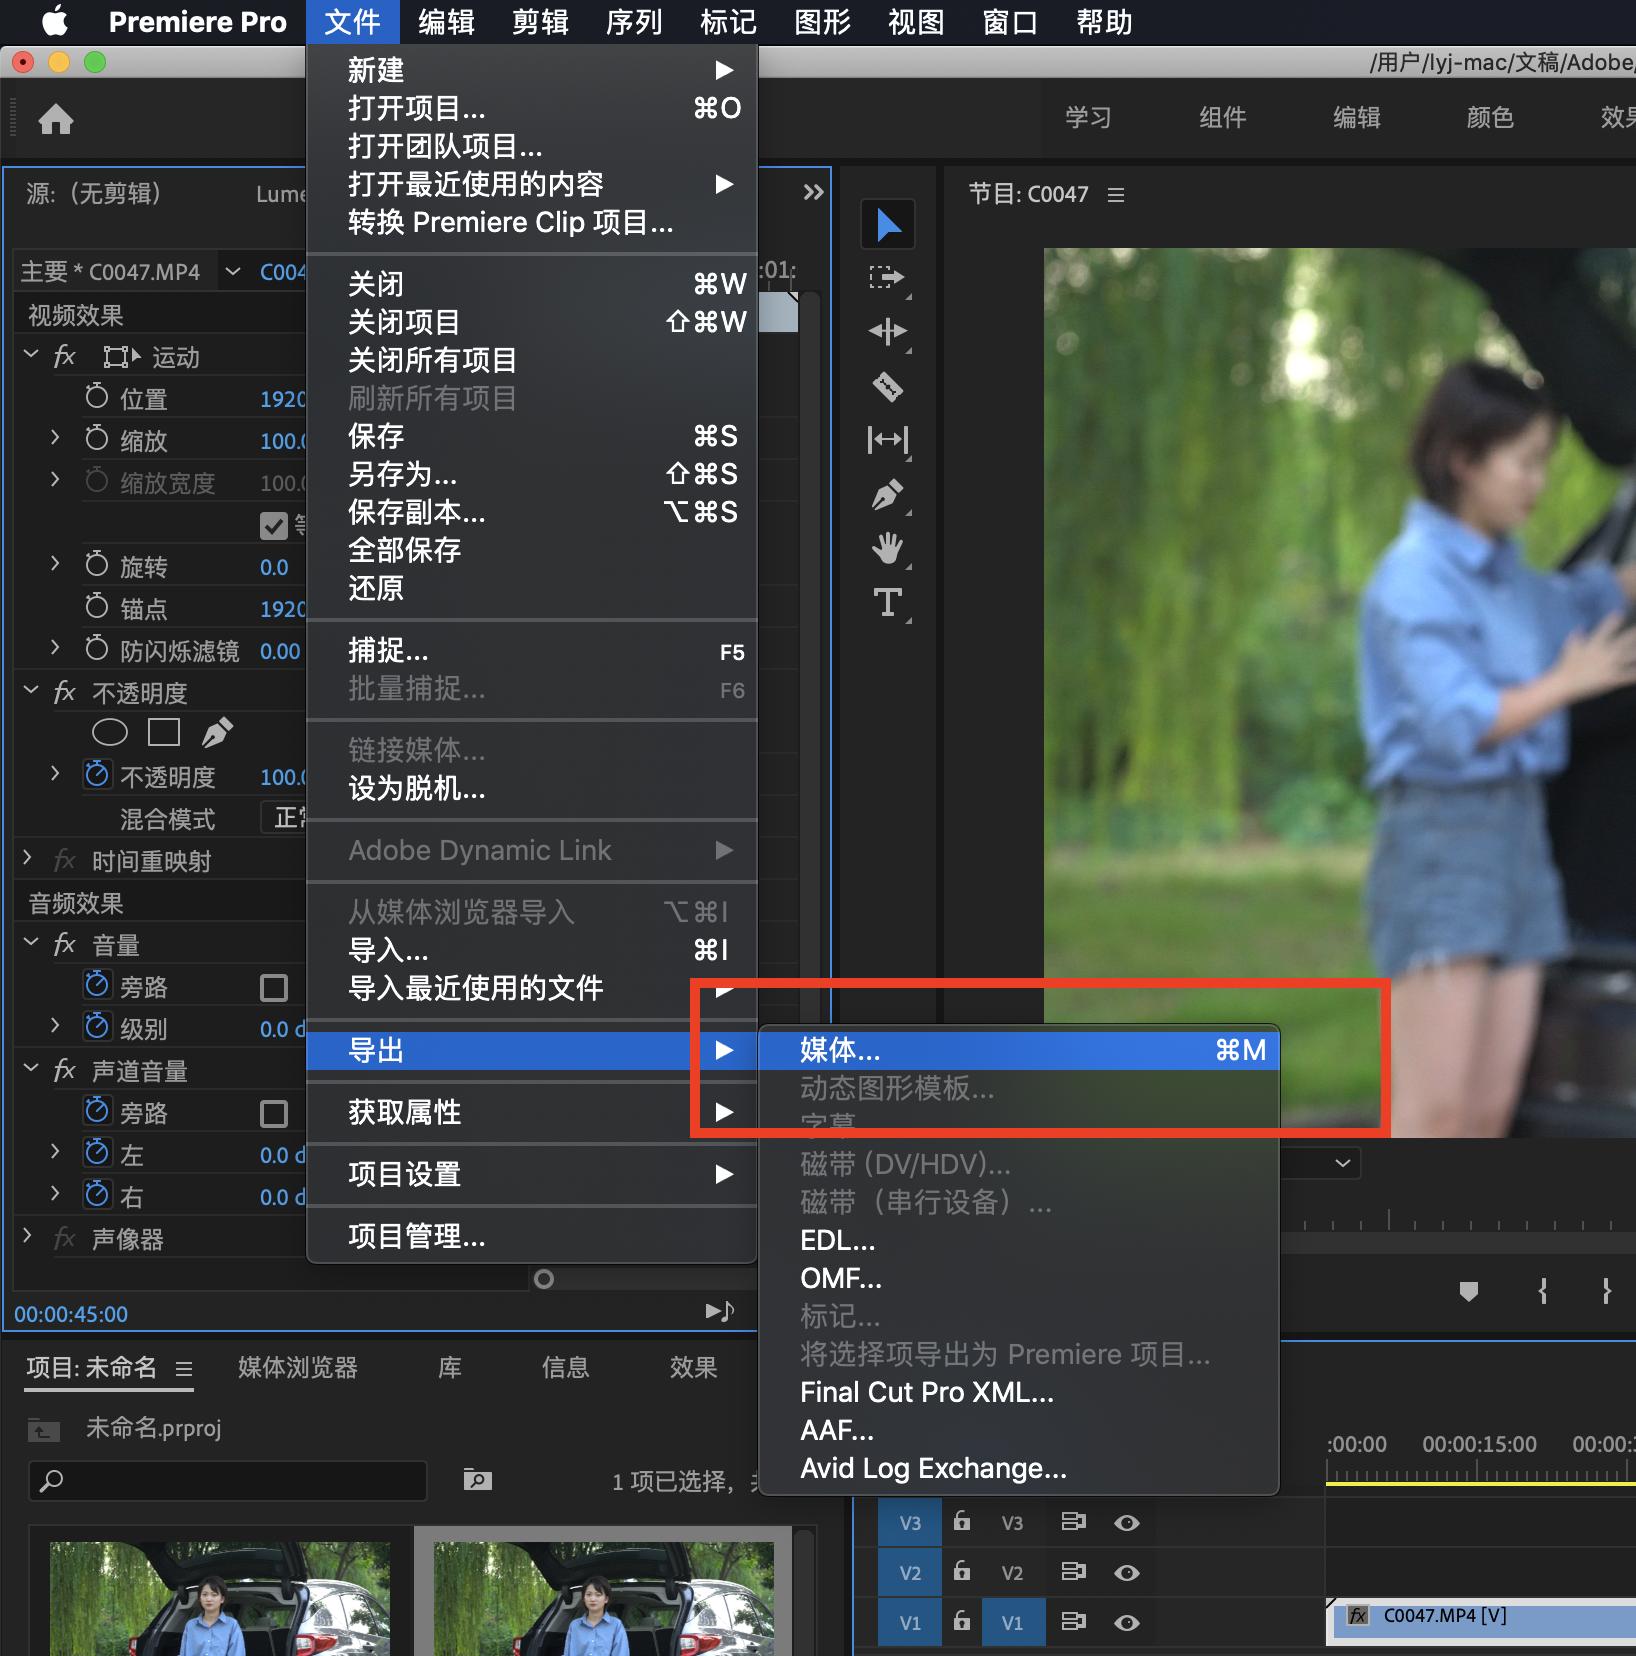Select the Type tool
This screenshot has width=1636, height=1656.
887,602
